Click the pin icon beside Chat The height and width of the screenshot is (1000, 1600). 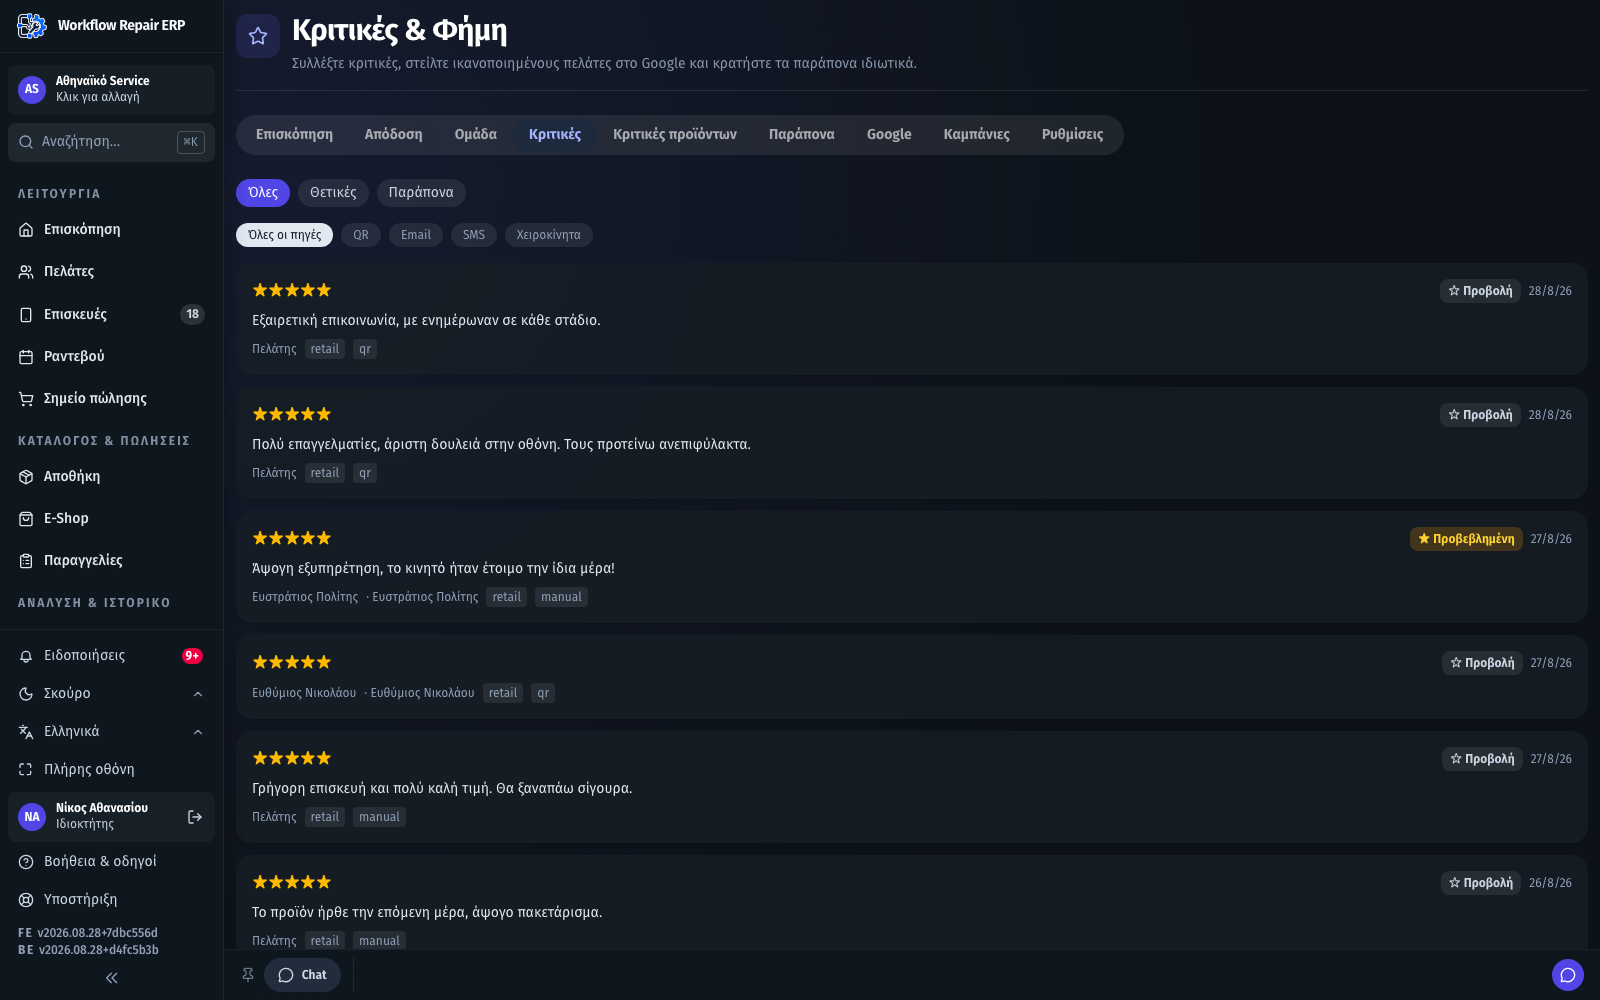[248, 975]
